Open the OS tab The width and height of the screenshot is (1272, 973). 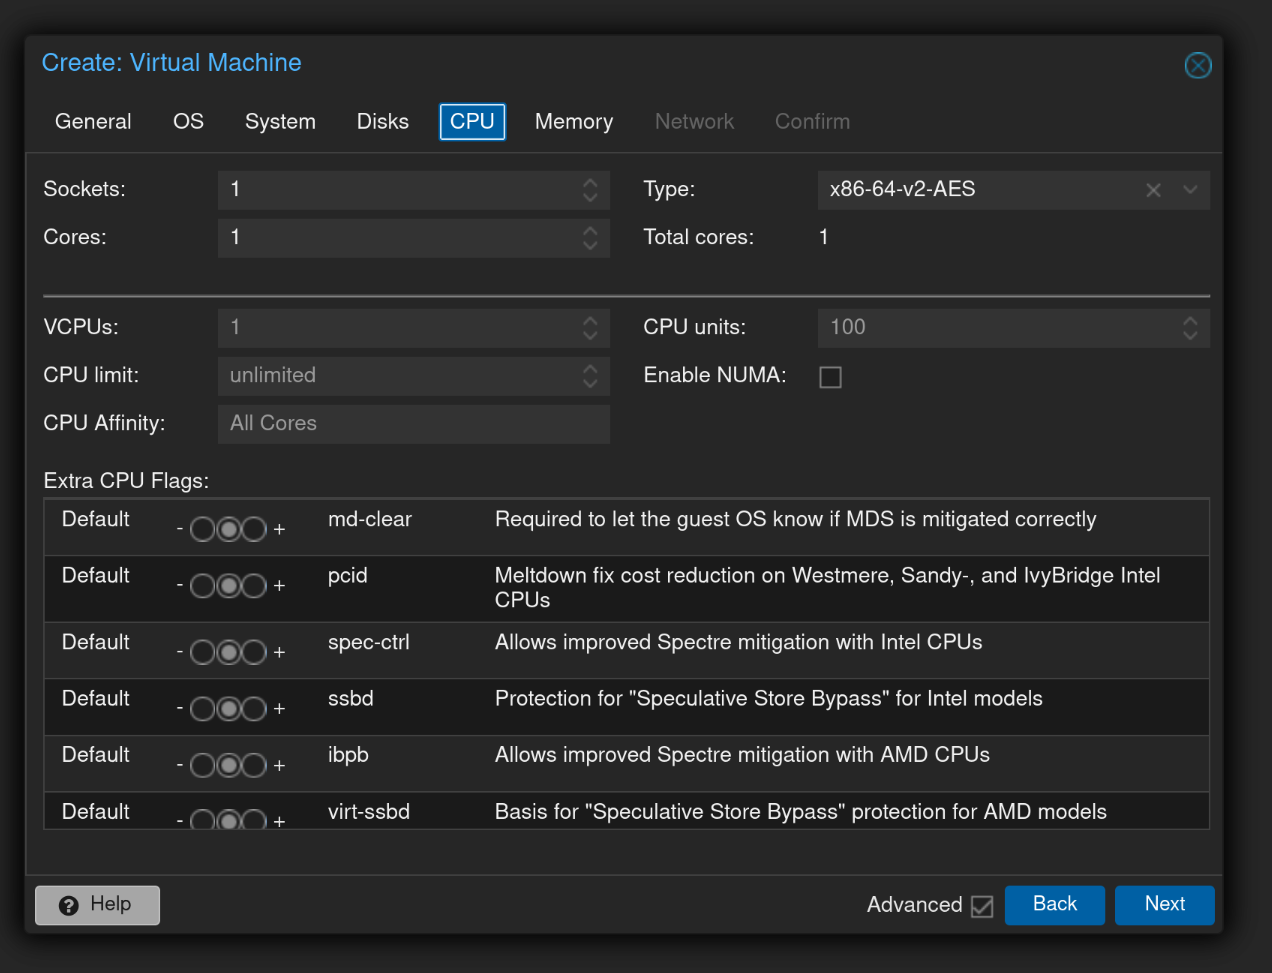pyautogui.click(x=188, y=122)
